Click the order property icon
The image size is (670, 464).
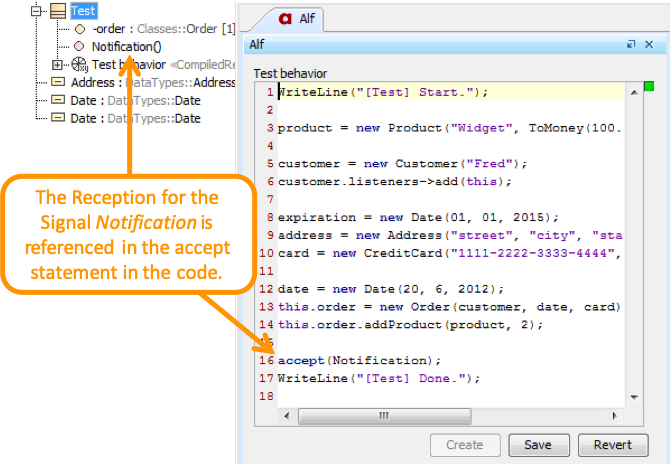80,29
